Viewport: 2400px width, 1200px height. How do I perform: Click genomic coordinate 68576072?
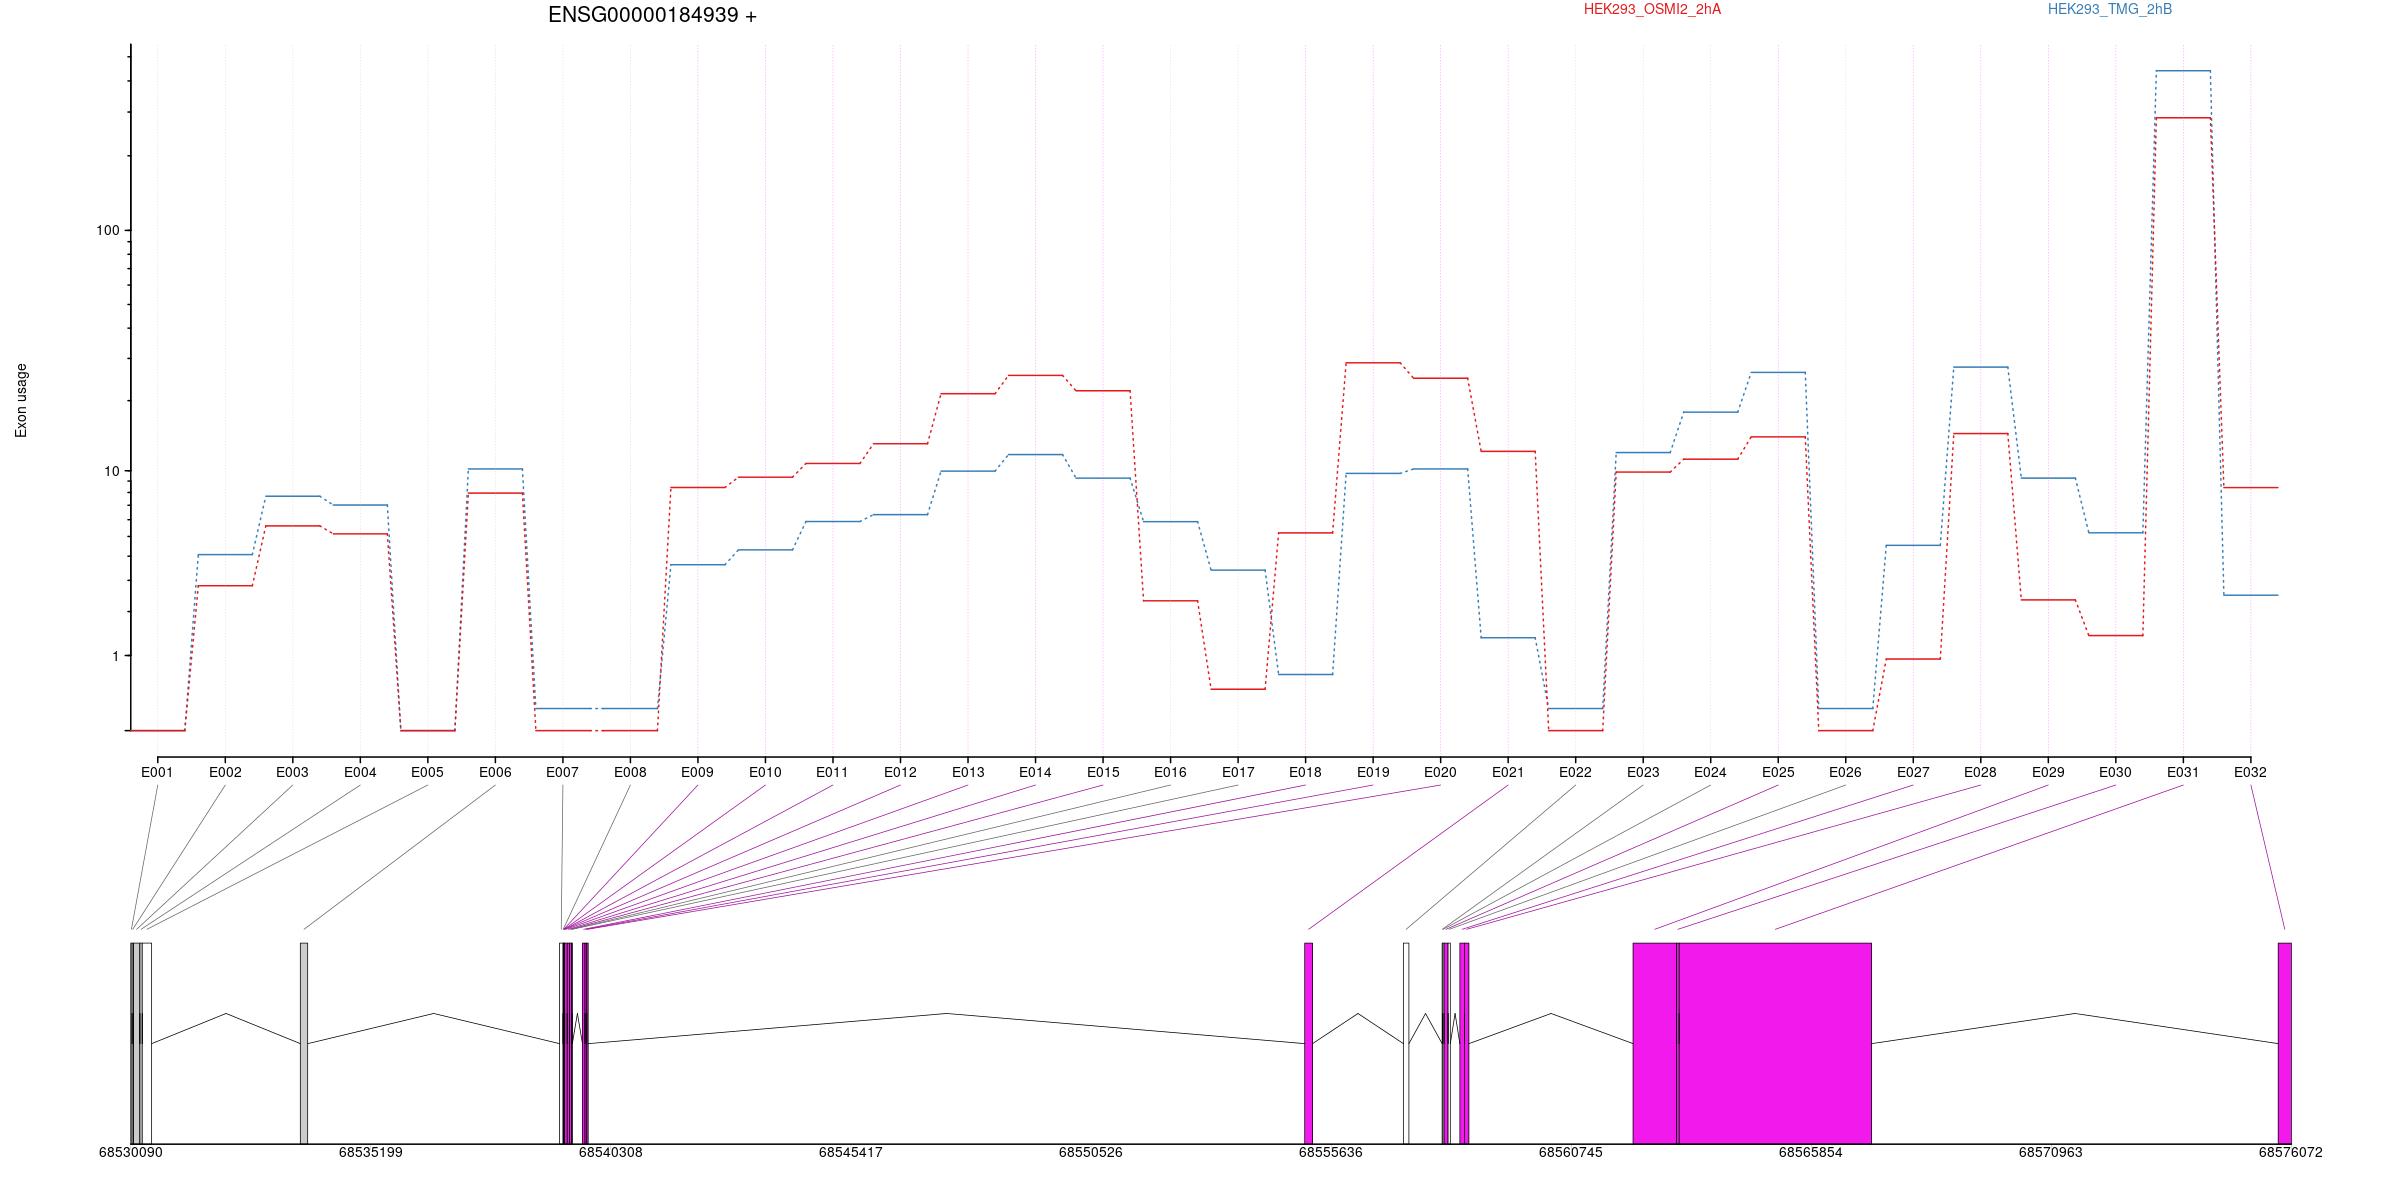point(2290,1152)
